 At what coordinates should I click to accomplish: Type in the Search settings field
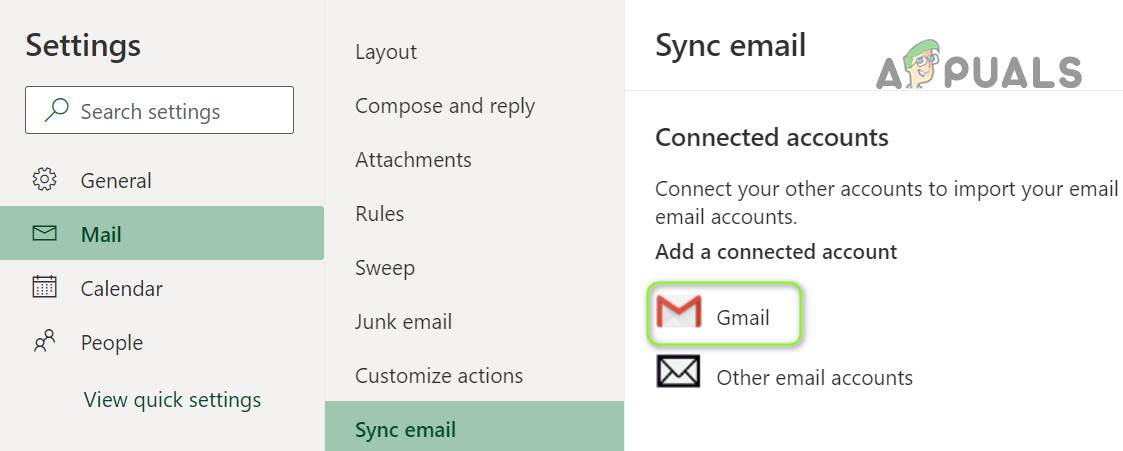(180, 111)
